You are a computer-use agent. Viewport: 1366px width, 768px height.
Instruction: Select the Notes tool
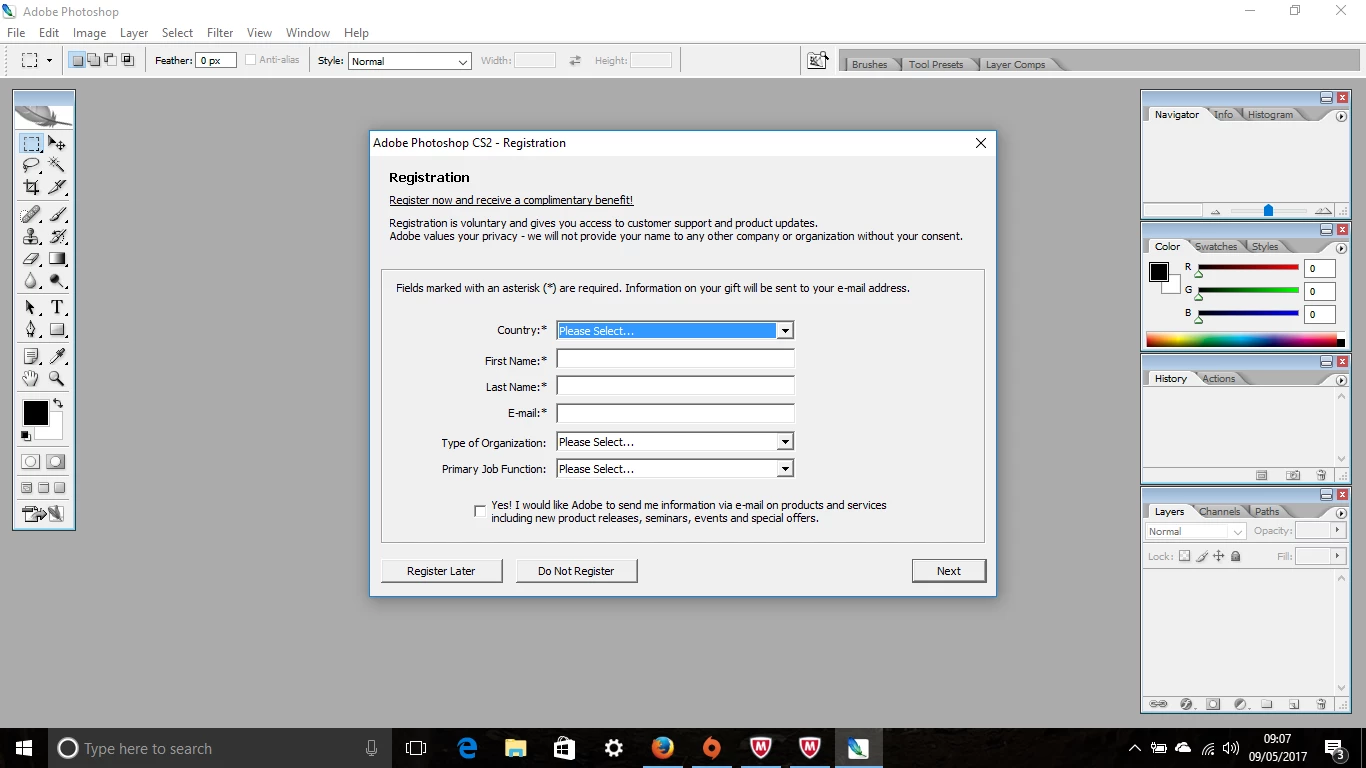coord(31,356)
